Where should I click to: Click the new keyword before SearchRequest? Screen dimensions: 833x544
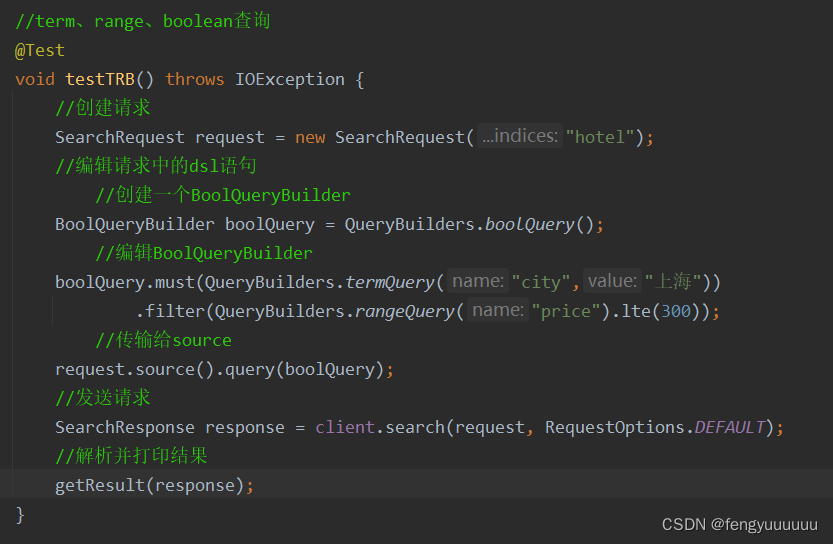point(310,137)
